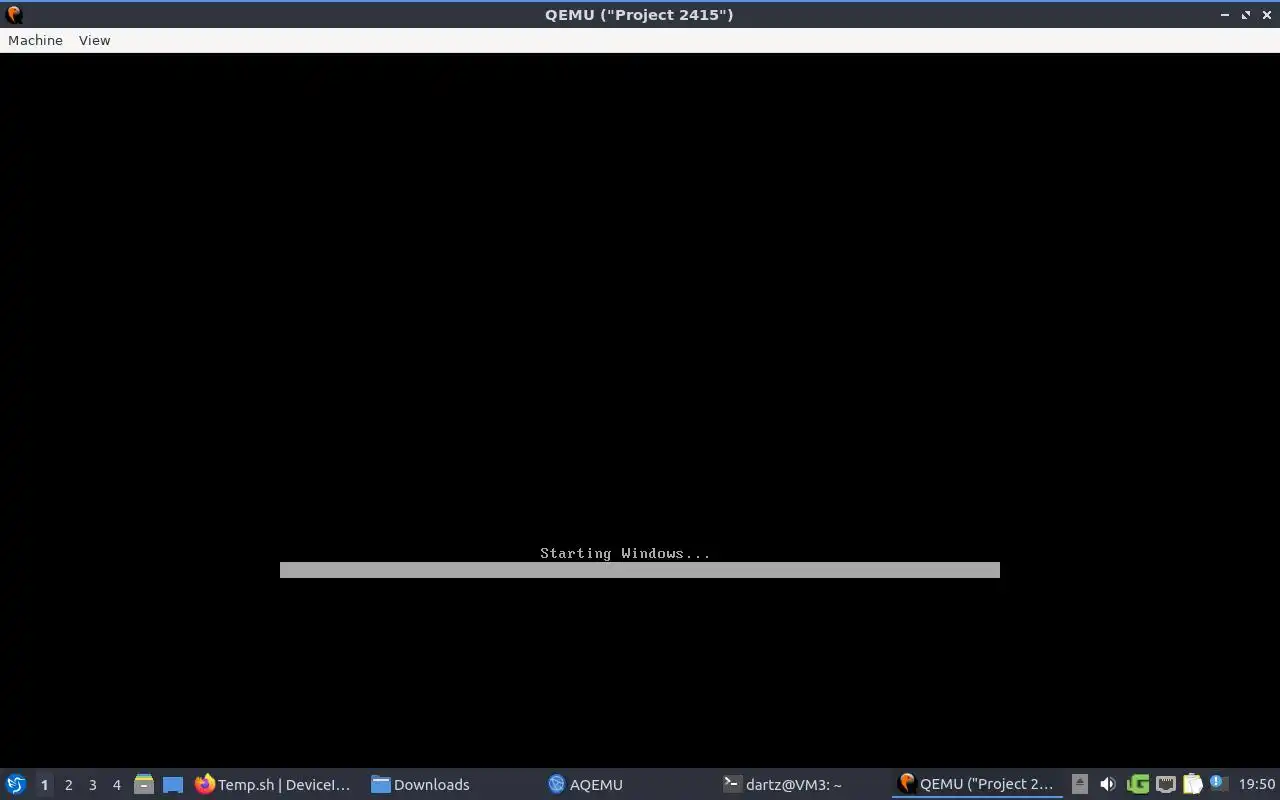
Task: Click the 19:50 clock
Action: 1257,784
